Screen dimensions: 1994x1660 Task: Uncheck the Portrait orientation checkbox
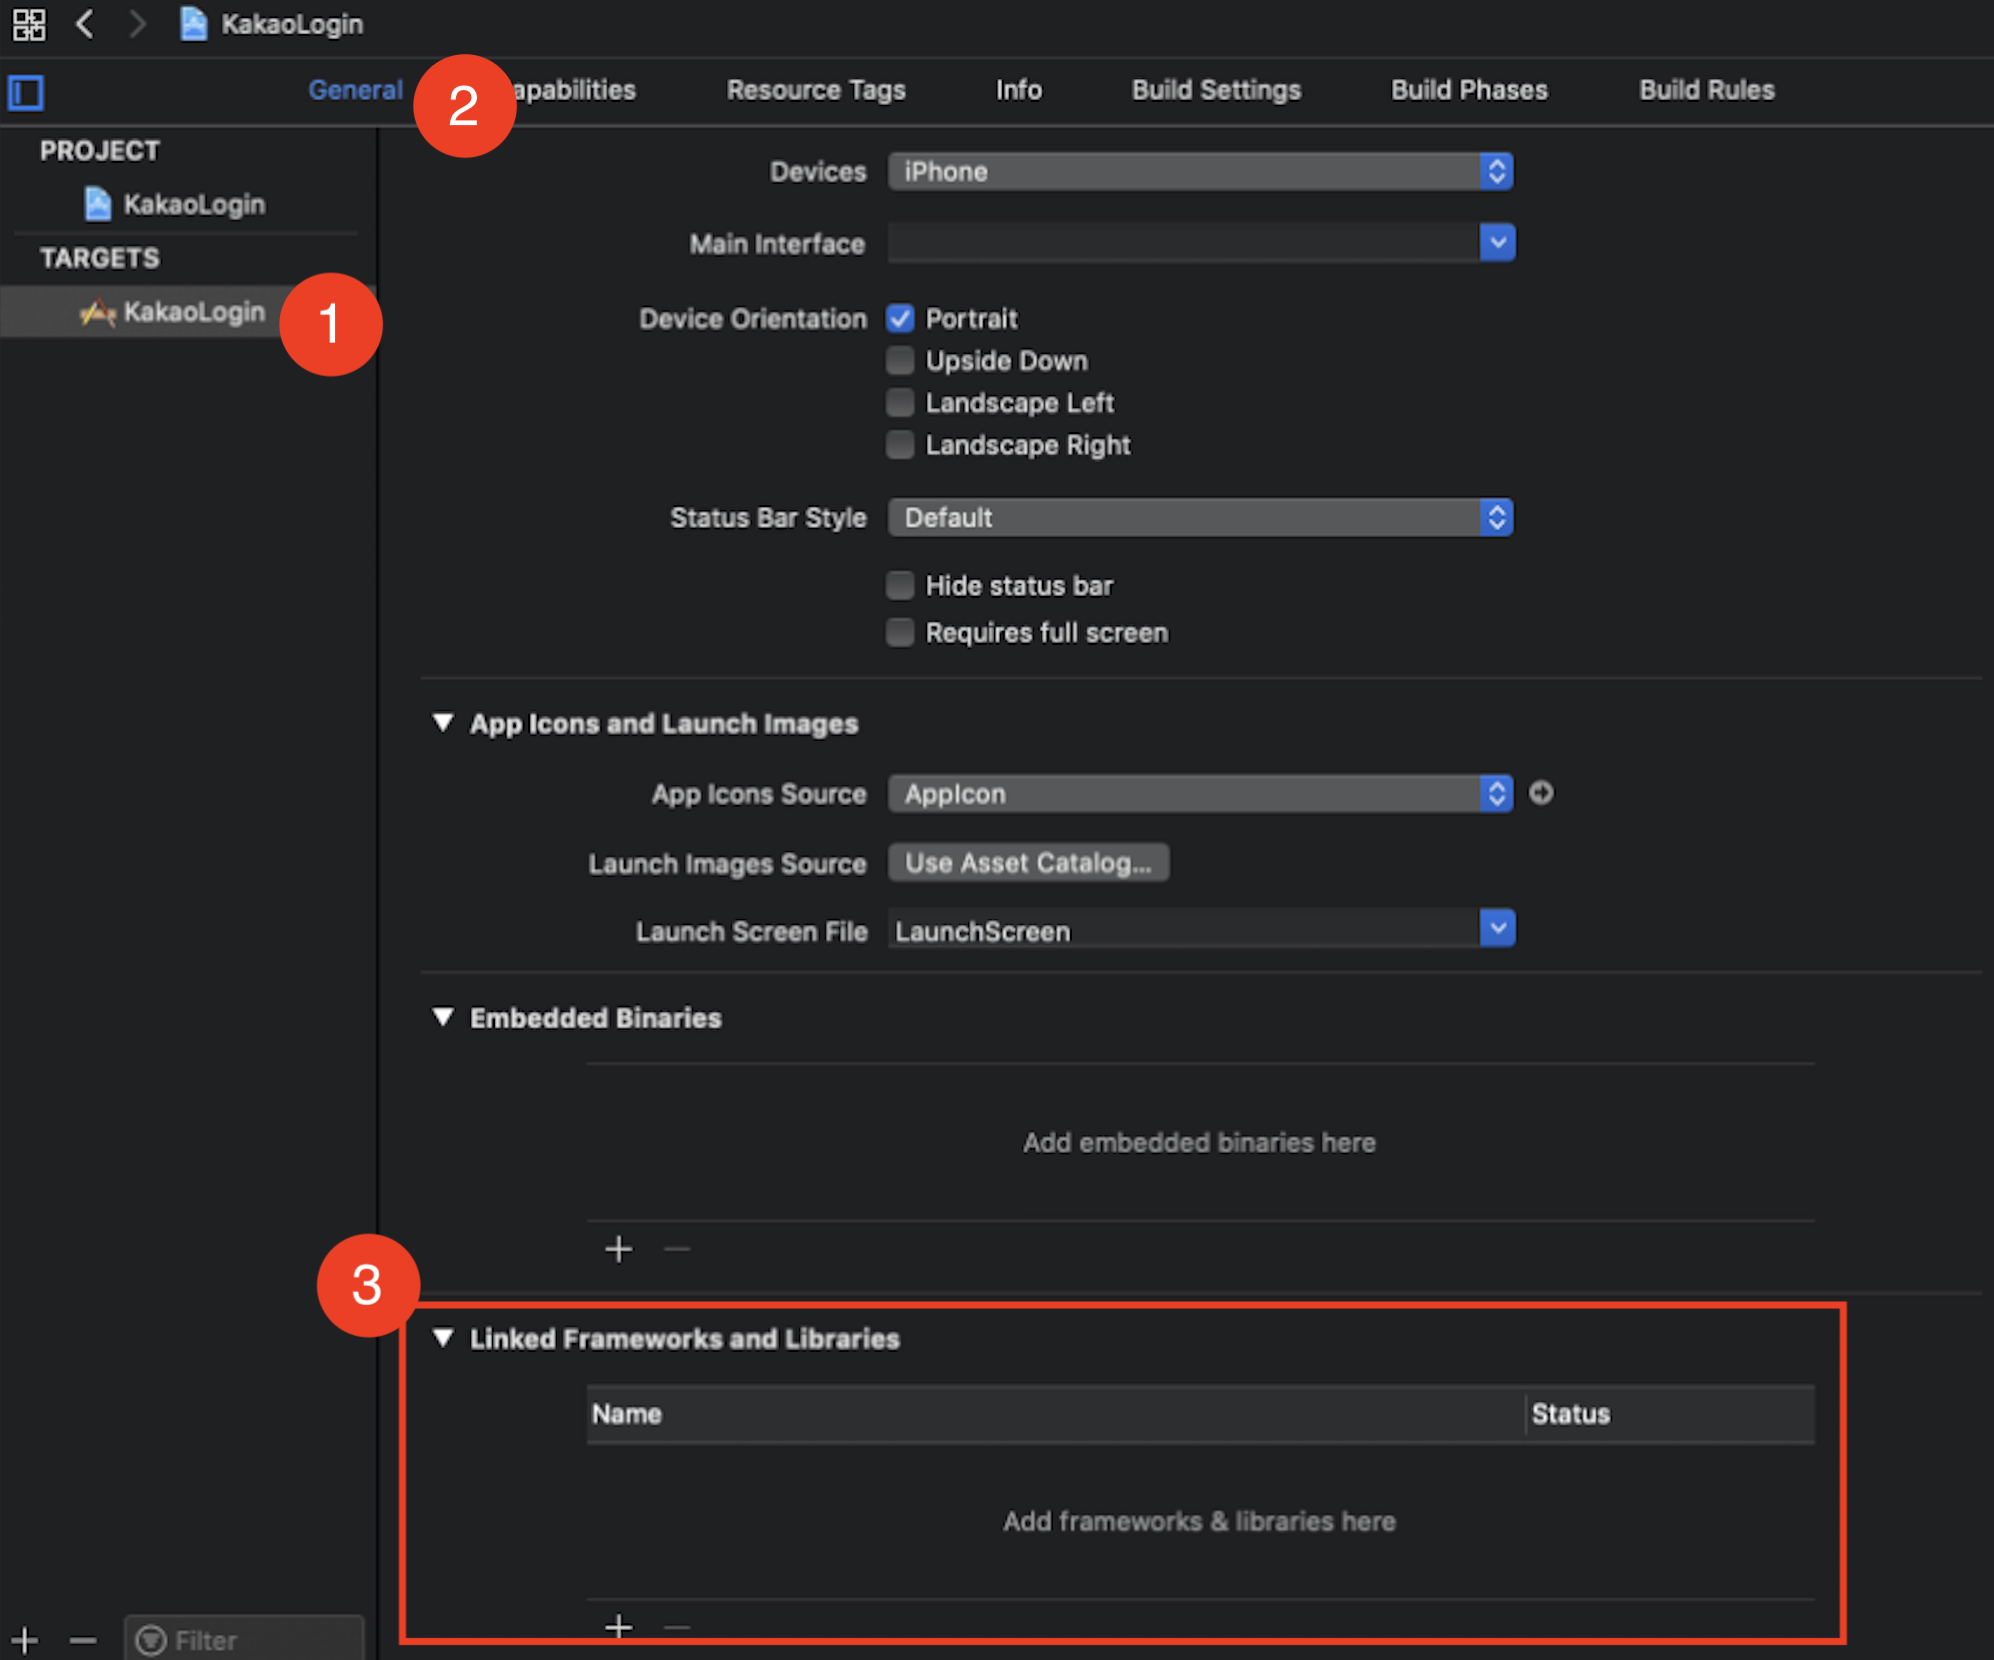(x=900, y=319)
